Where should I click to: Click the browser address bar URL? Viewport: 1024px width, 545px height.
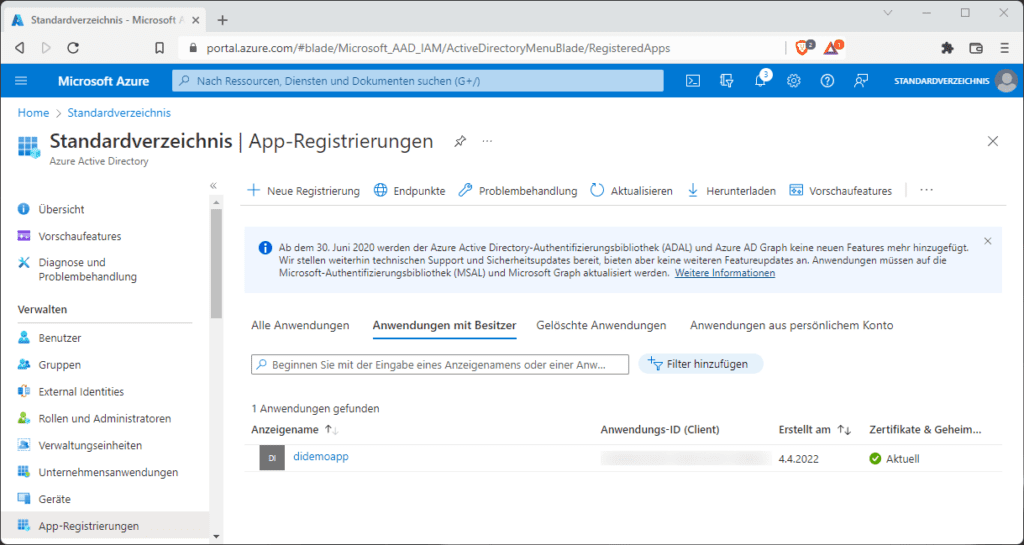click(x=438, y=48)
